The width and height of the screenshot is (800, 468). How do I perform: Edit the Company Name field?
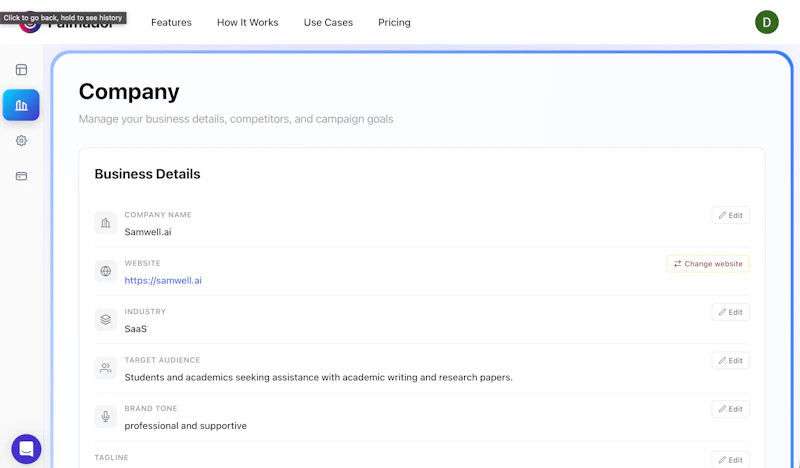pyautogui.click(x=731, y=215)
